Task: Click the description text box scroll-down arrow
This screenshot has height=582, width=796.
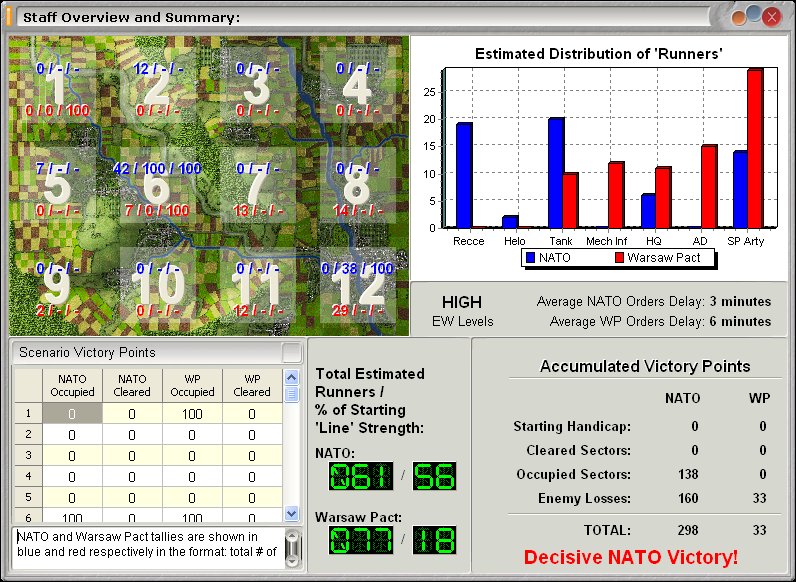Action: pos(292,560)
